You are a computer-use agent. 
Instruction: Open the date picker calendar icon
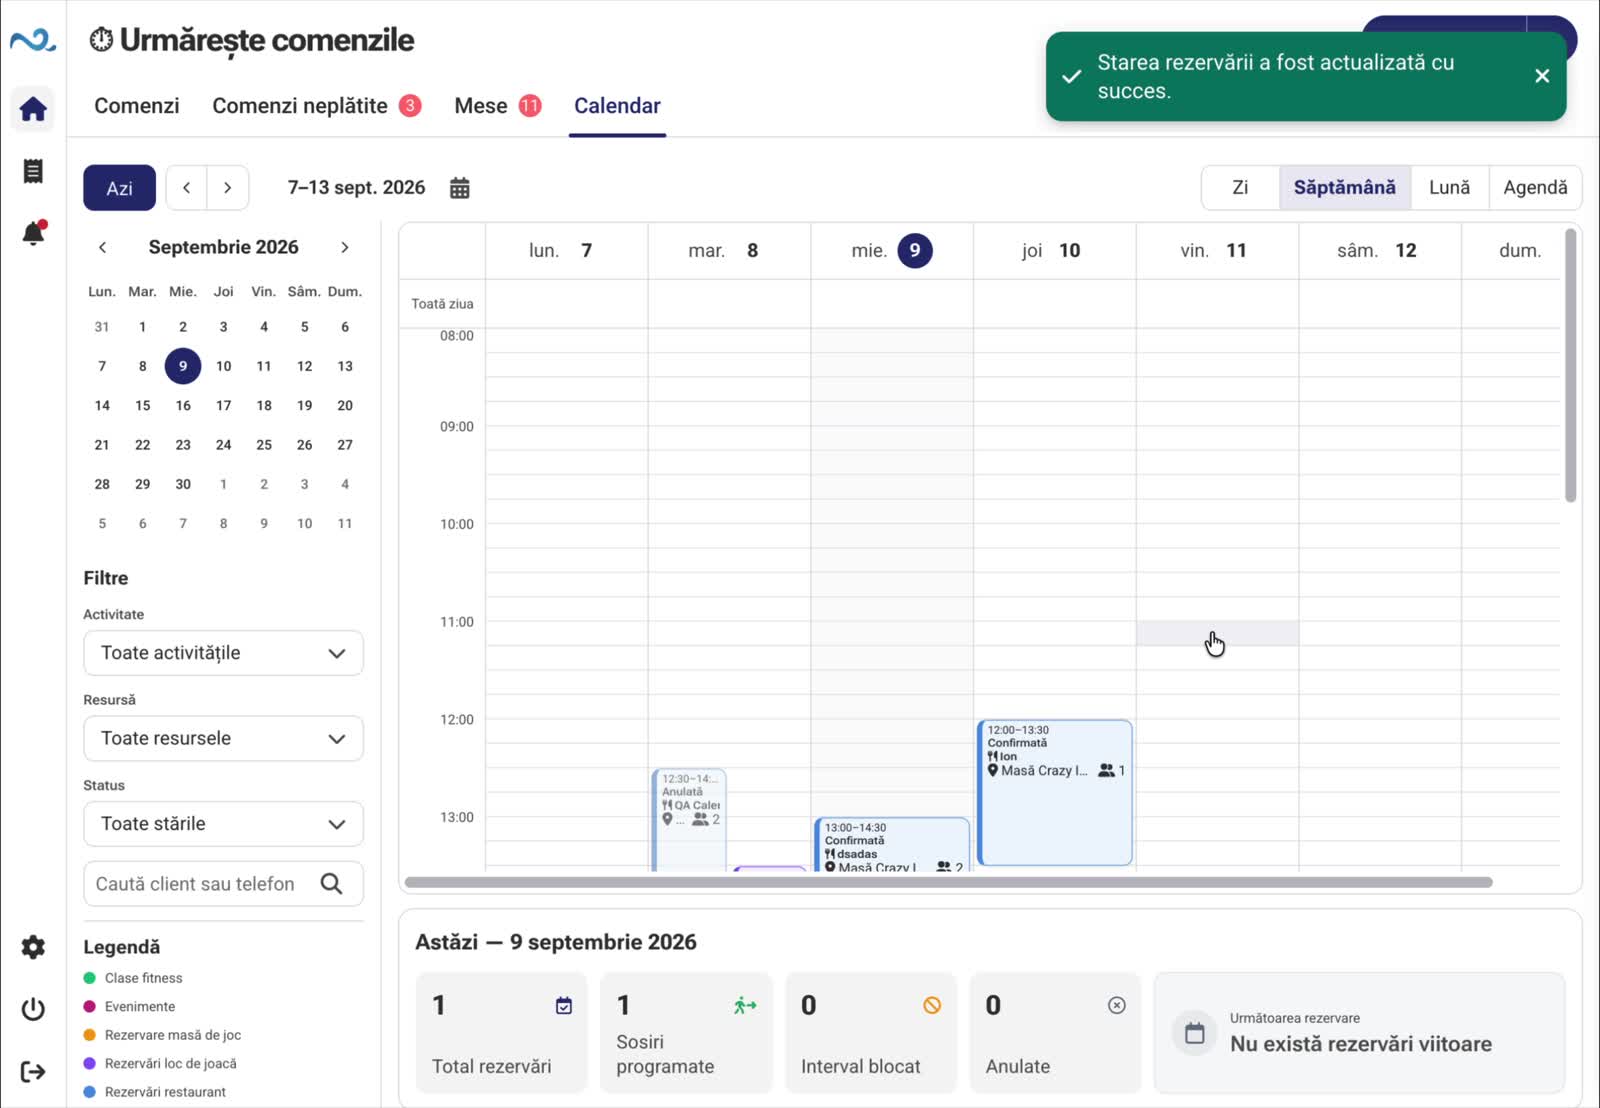[460, 188]
